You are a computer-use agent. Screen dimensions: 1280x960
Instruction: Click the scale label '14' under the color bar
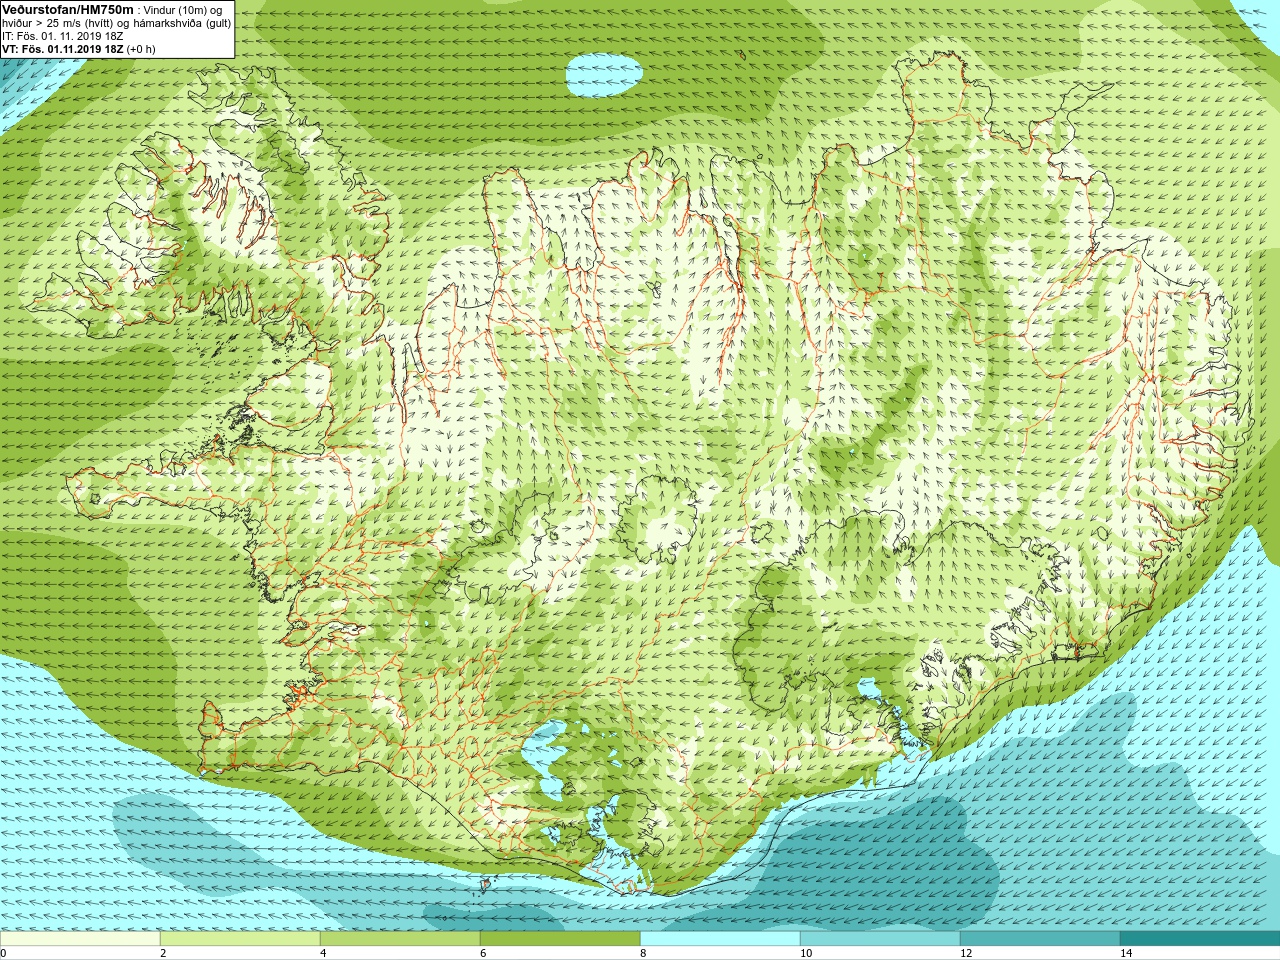click(x=1126, y=953)
